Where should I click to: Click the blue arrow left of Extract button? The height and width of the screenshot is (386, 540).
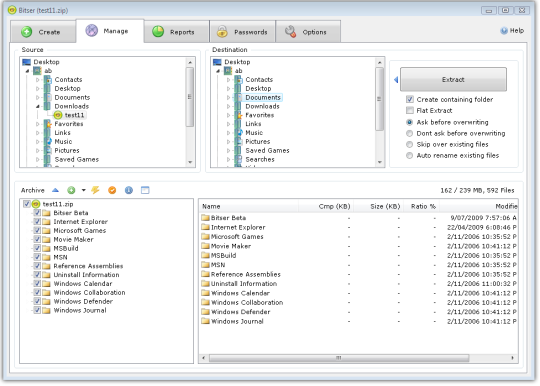[396, 80]
